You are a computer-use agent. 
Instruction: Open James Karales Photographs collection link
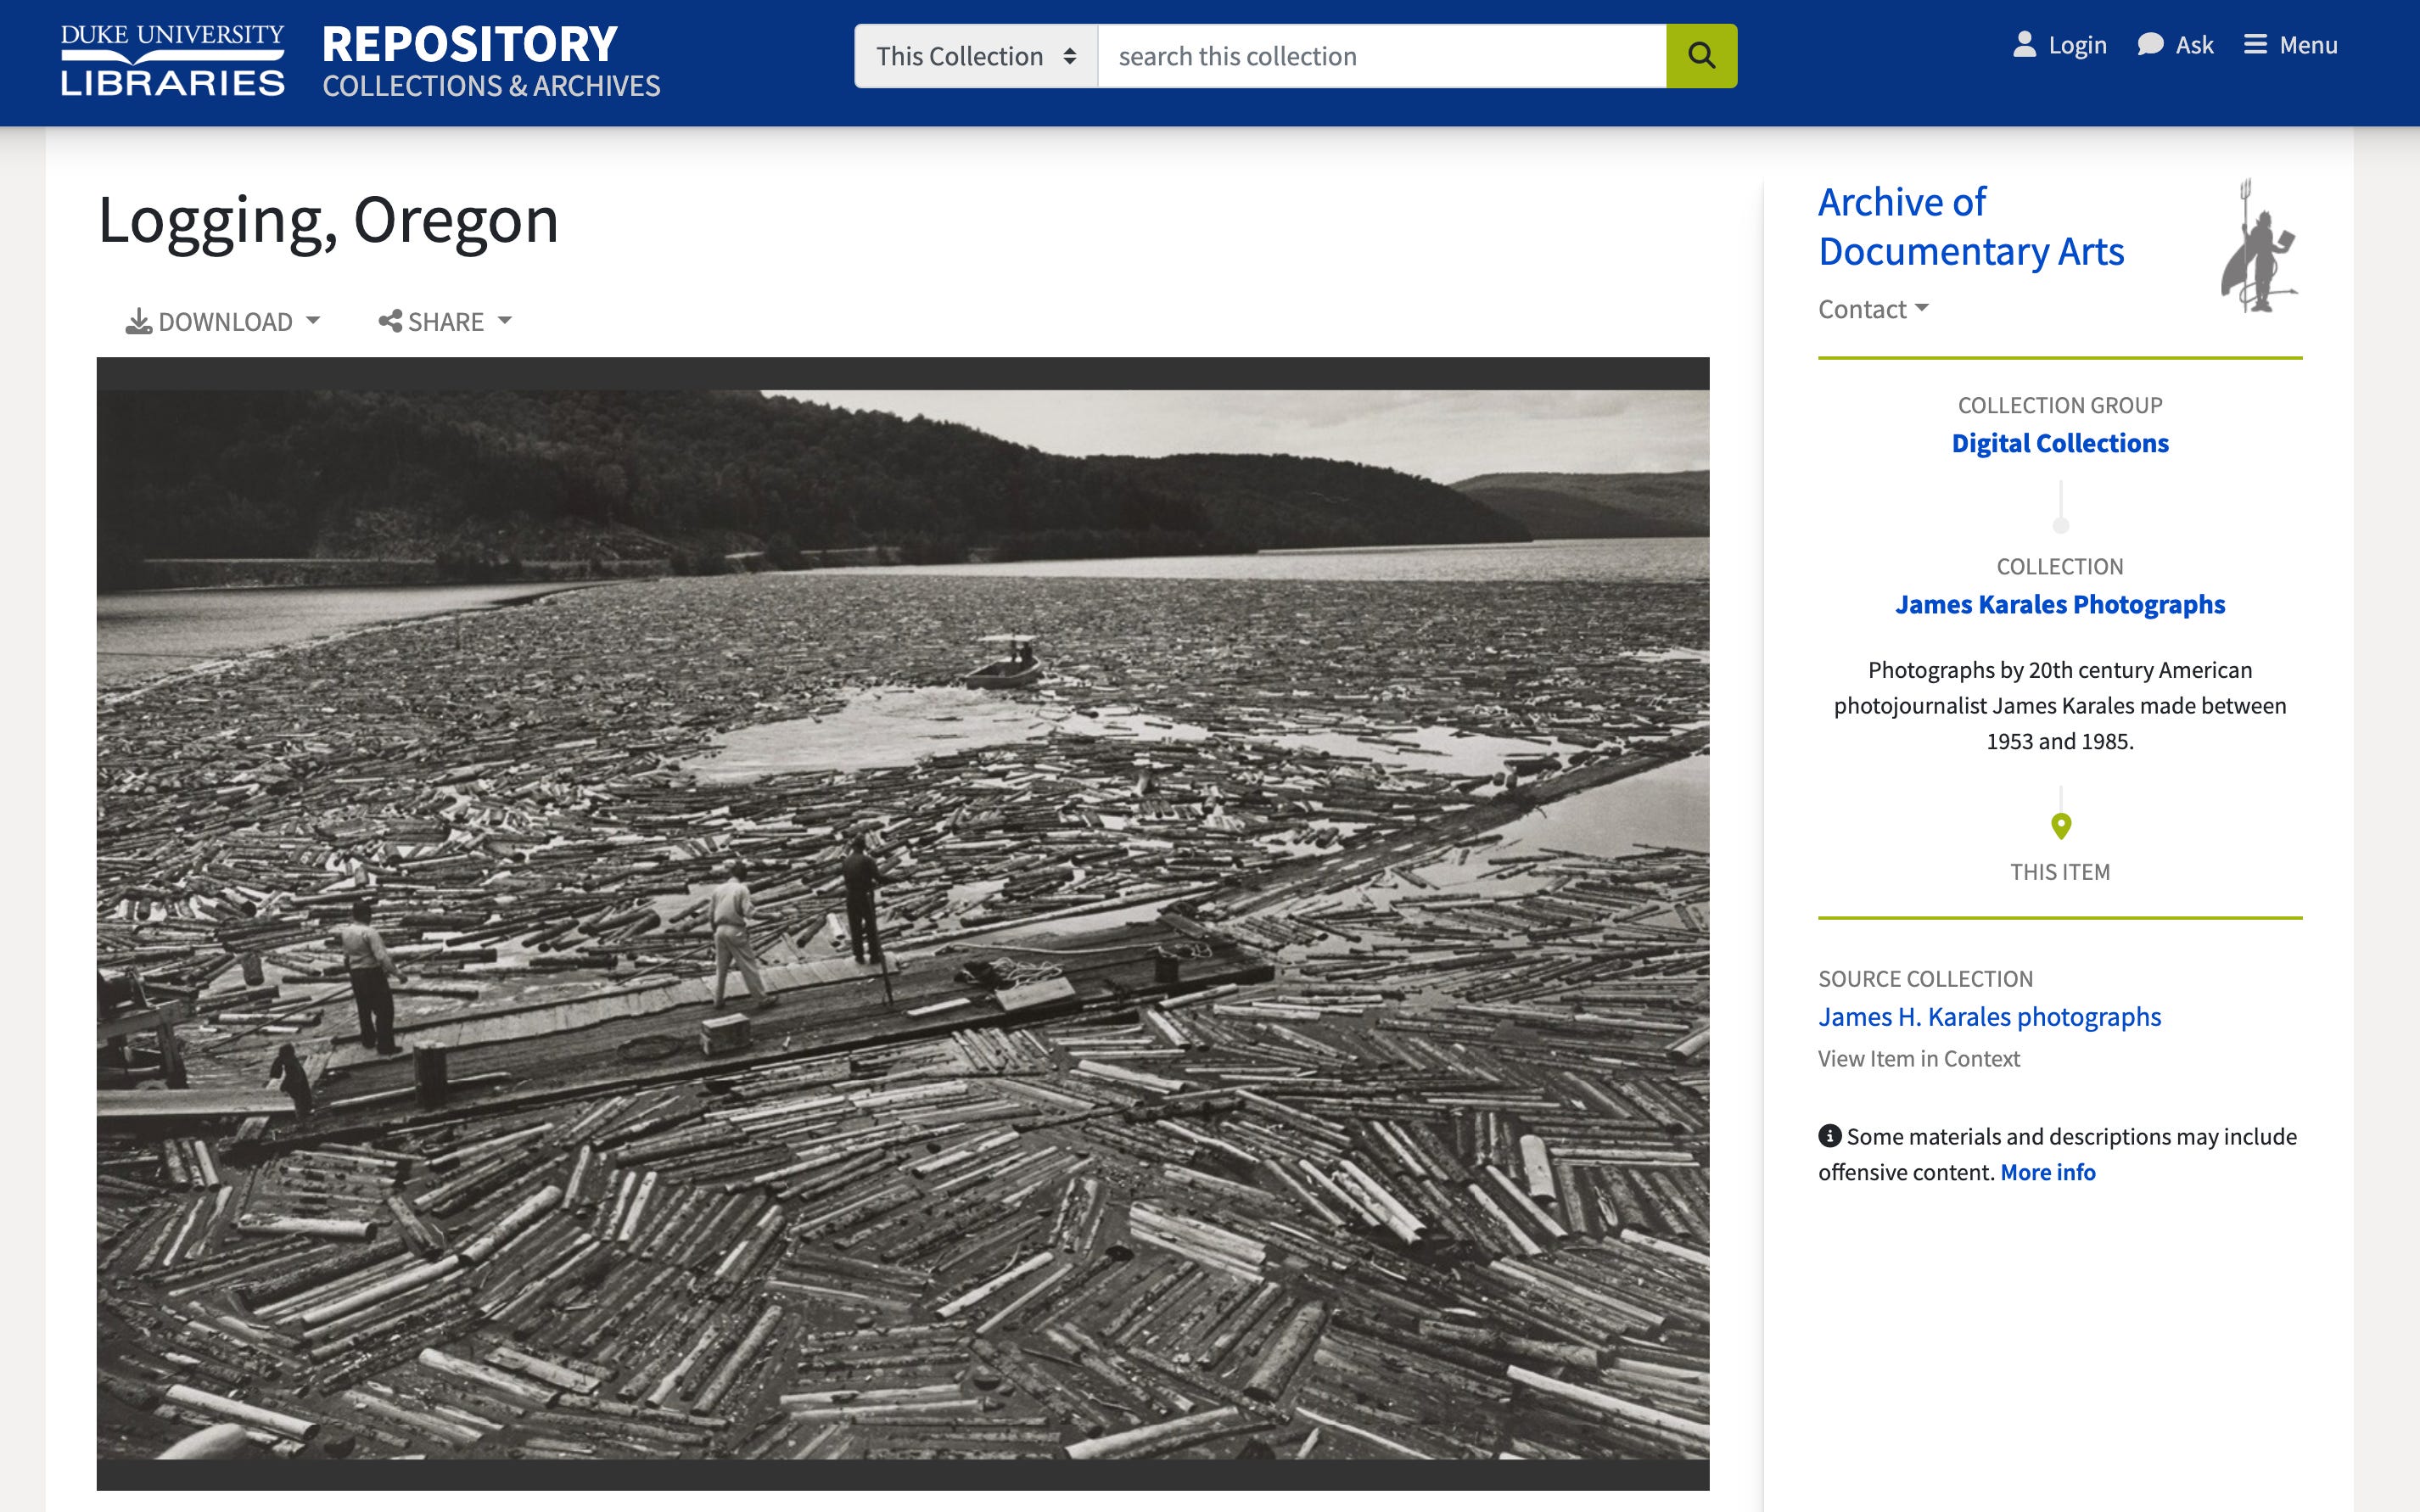pos(2059,604)
